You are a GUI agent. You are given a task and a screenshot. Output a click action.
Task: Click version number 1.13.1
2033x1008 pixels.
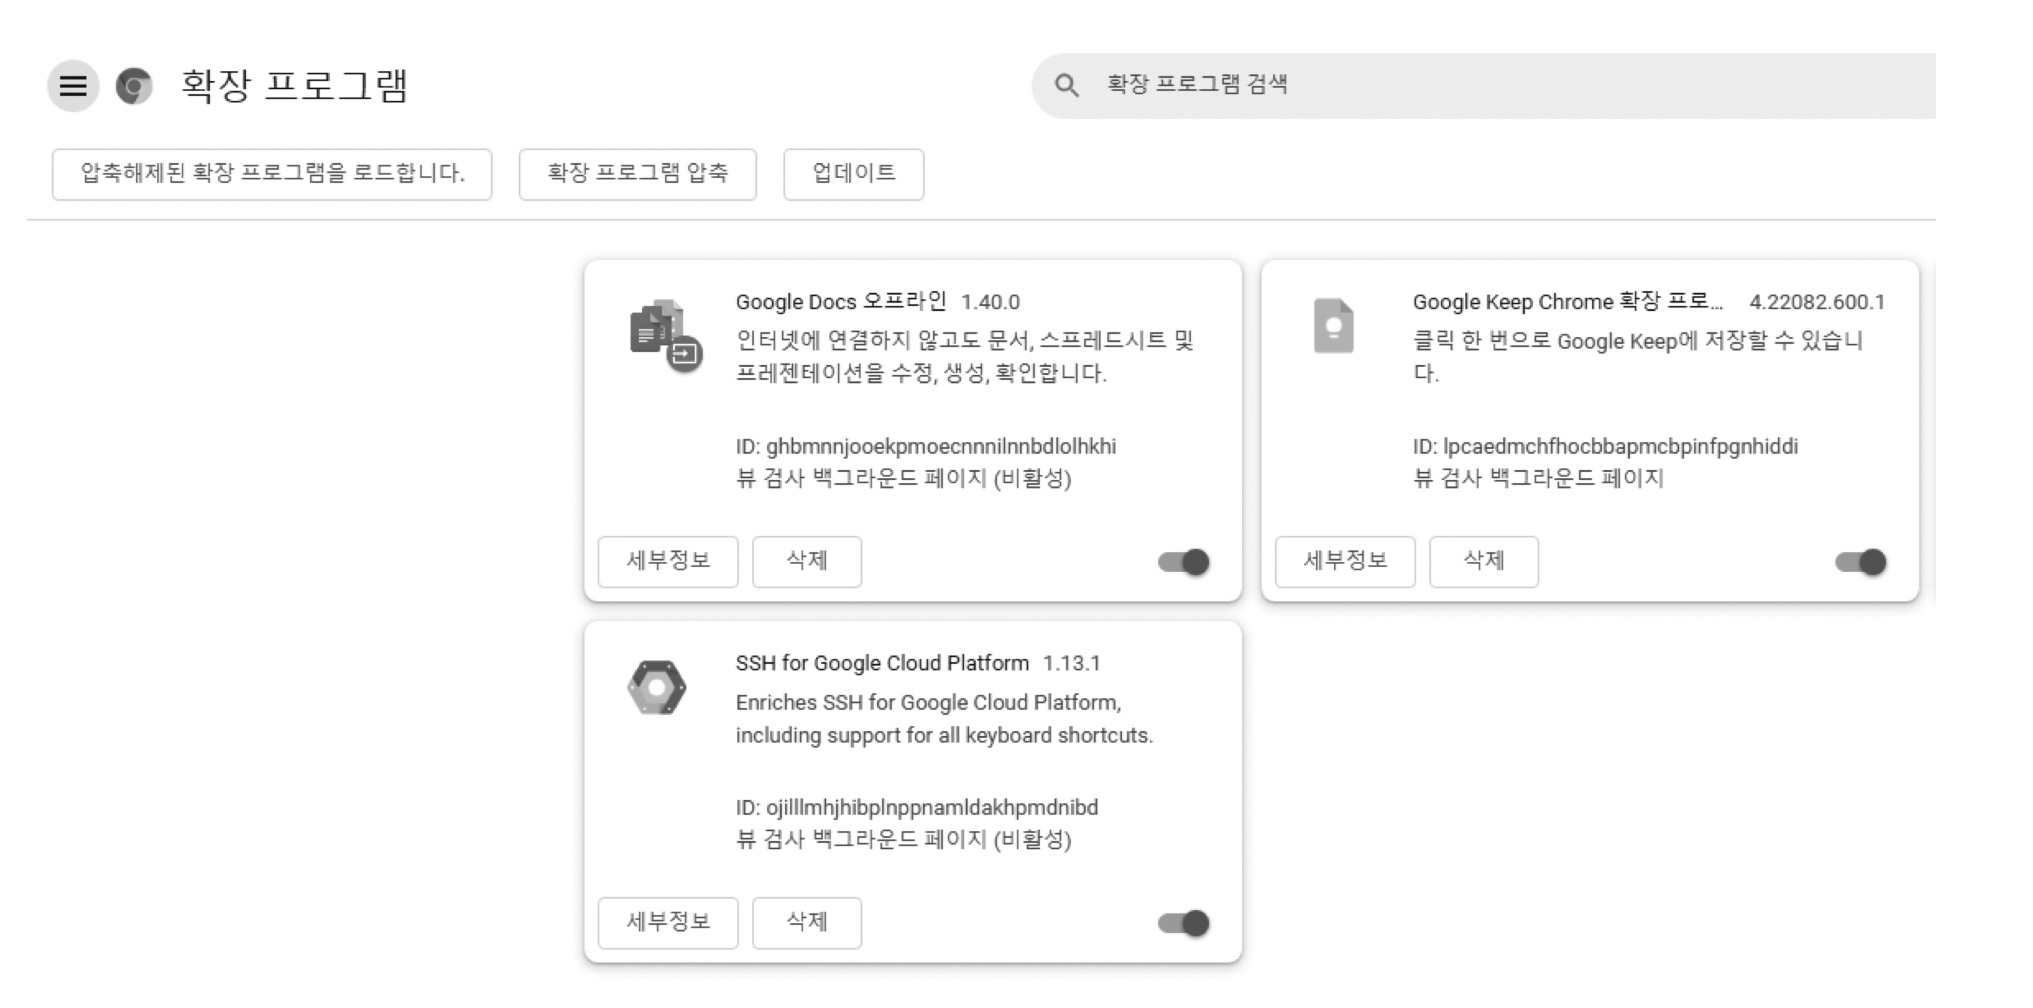pos(1071,663)
